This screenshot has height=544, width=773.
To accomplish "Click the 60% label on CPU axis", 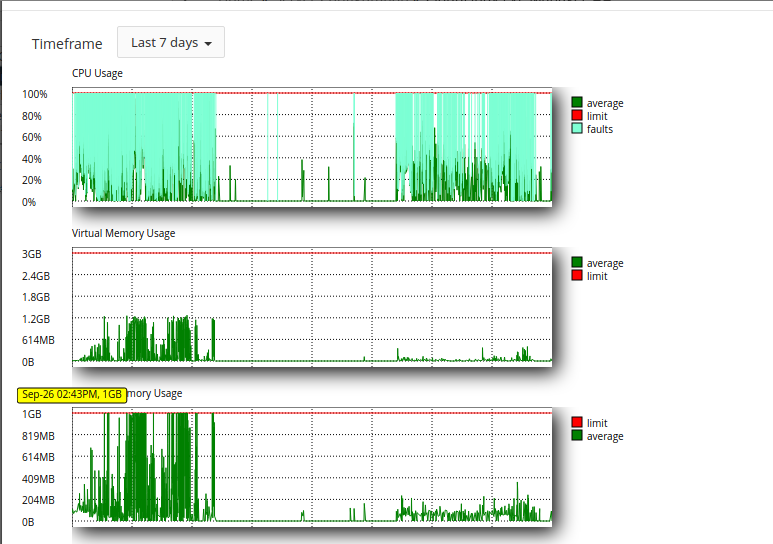I will point(32,137).
